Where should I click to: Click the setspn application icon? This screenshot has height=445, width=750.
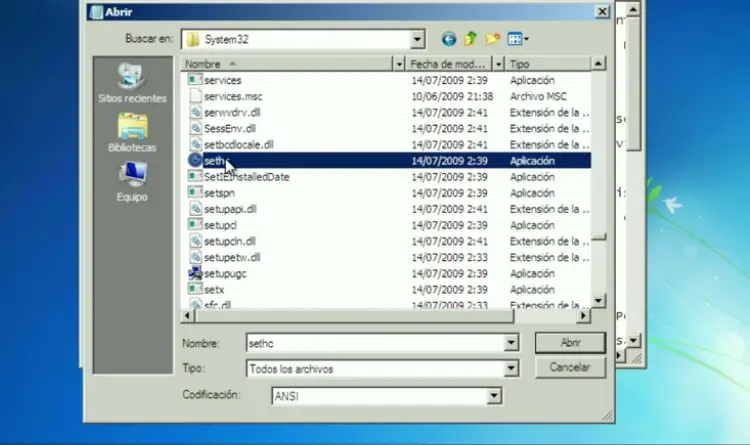[195, 192]
